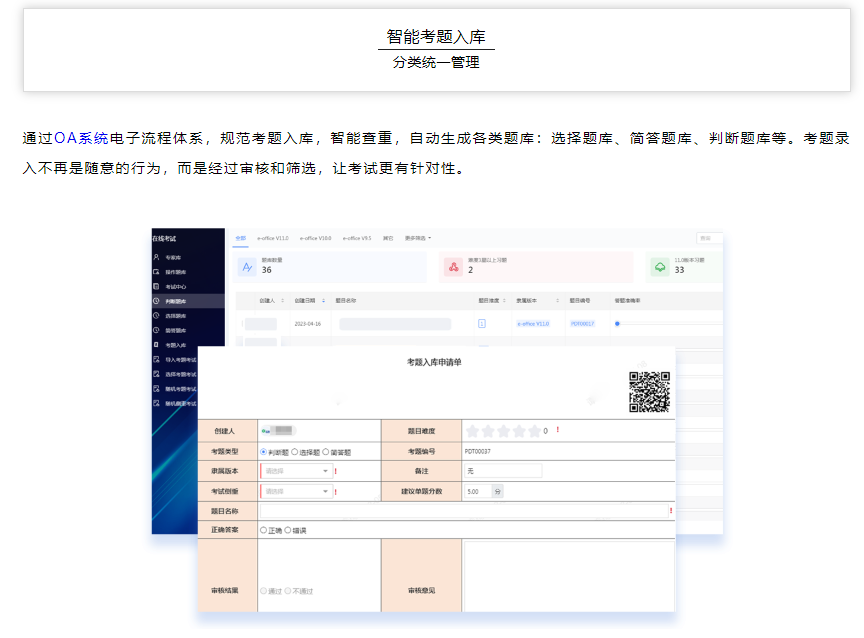This screenshot has width=864, height=638.
Task: Switch to the e-office V9.5 tab
Action: pyautogui.click(x=357, y=238)
